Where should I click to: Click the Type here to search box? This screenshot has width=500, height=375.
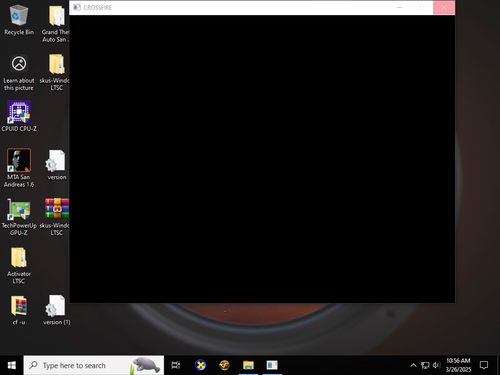pos(94,365)
